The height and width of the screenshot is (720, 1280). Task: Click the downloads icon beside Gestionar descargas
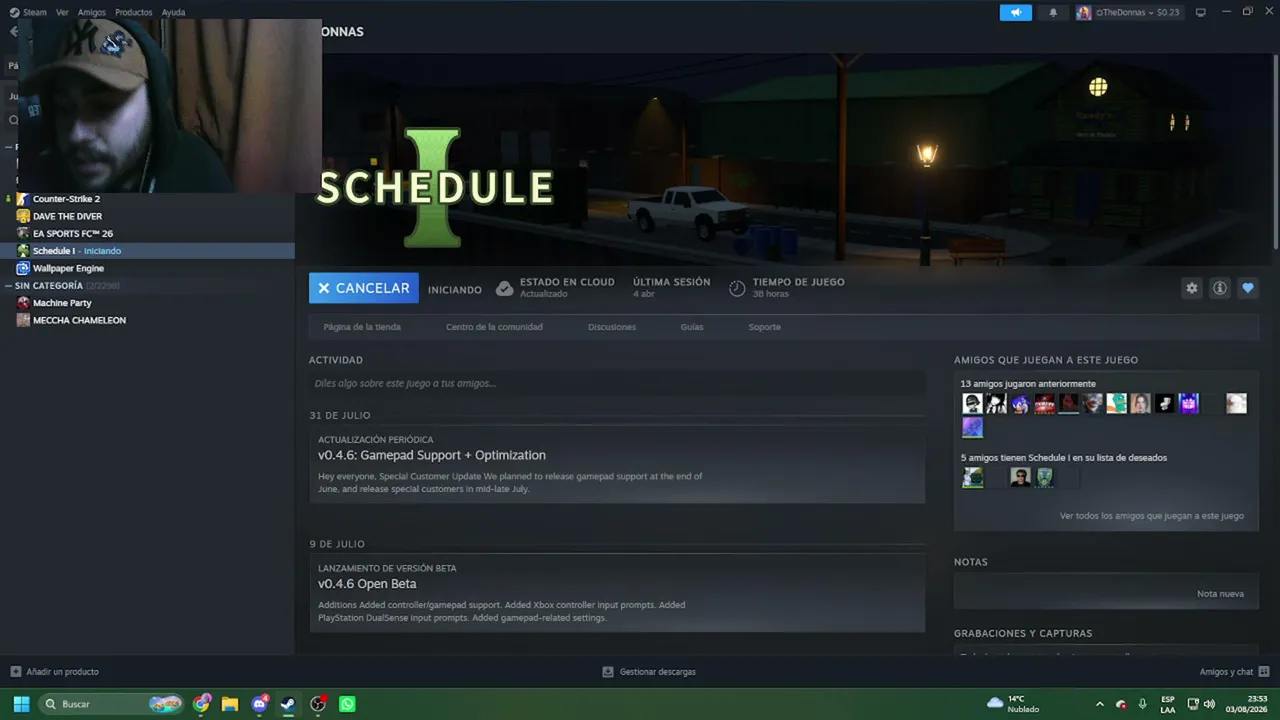(608, 672)
